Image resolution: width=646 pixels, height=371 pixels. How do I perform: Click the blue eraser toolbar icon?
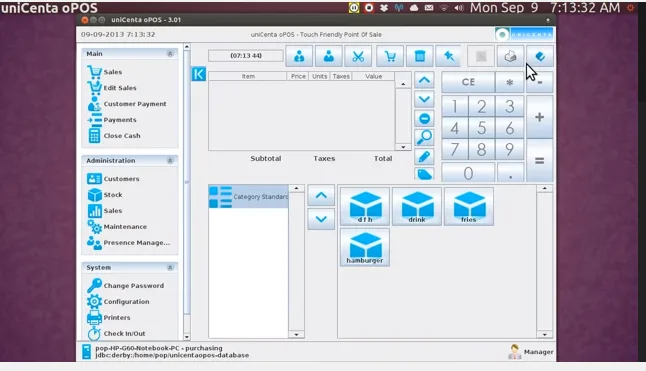coord(540,56)
